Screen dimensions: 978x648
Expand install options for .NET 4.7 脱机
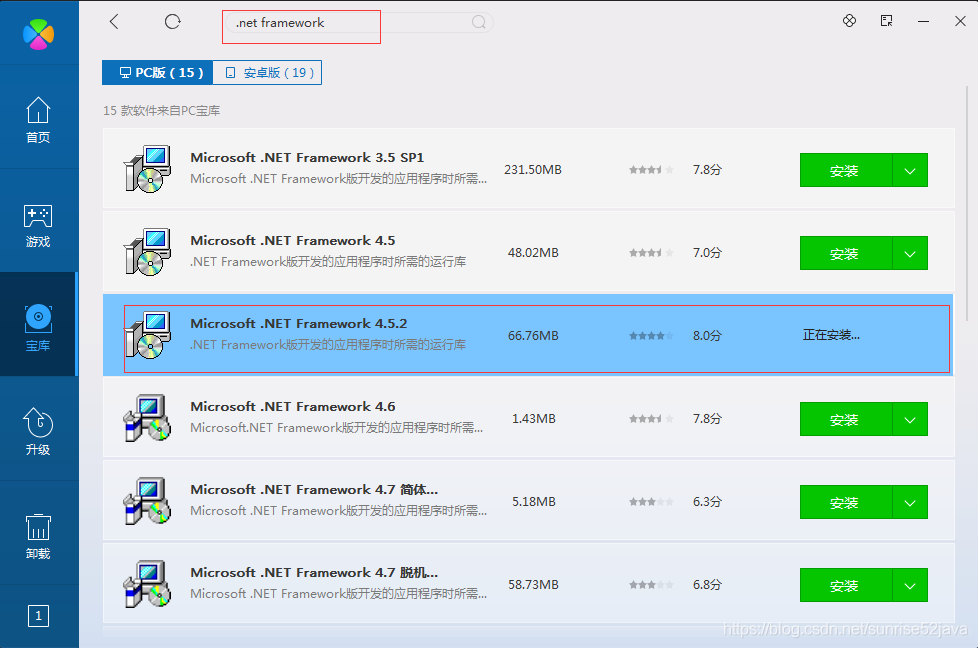pos(910,584)
